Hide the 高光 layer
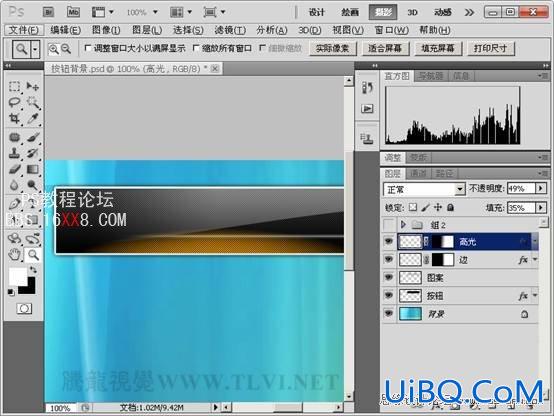The image size is (554, 416). [x=389, y=241]
